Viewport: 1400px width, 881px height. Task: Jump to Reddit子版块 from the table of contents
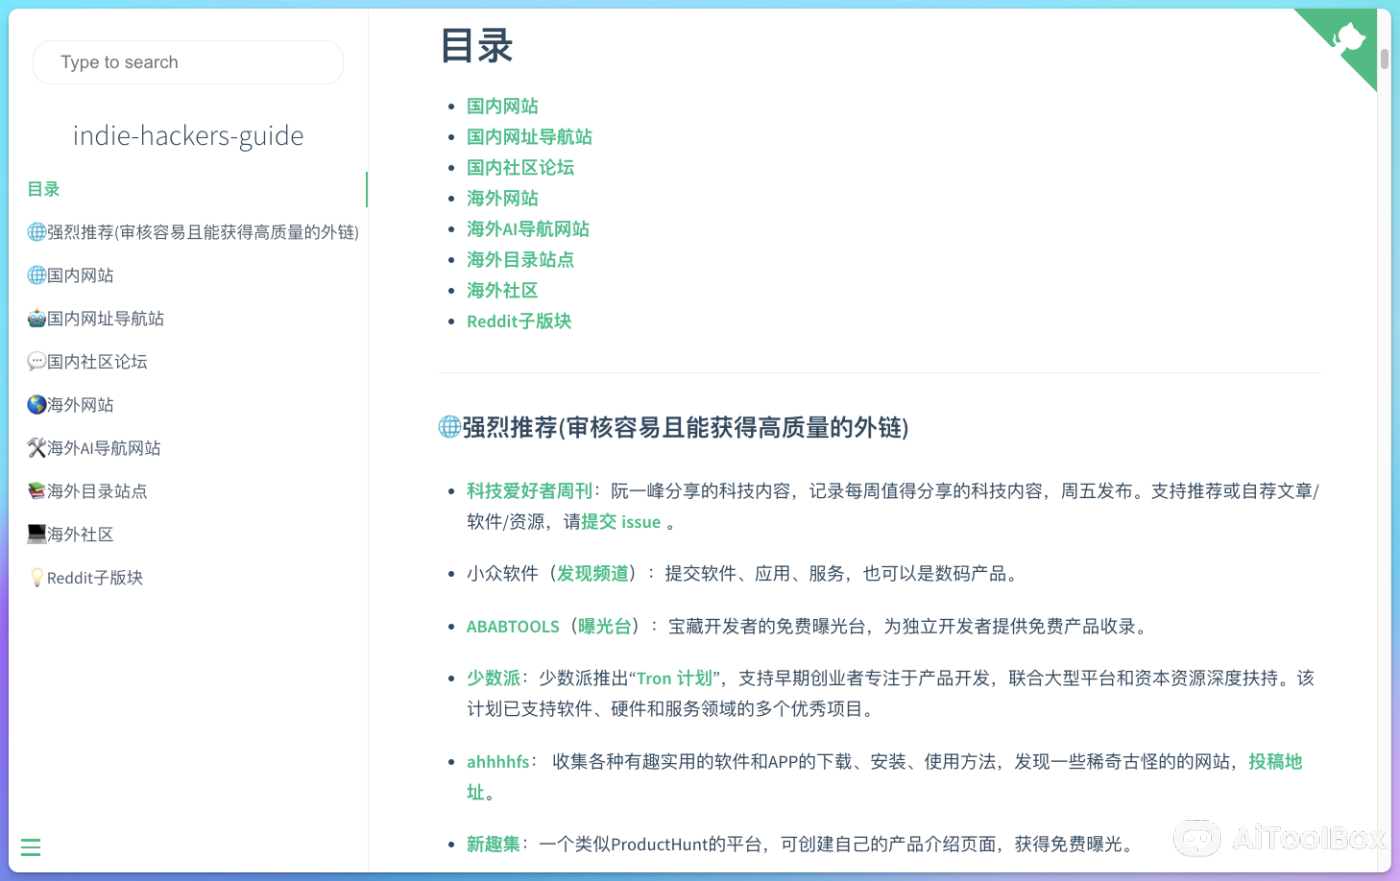[x=519, y=321]
